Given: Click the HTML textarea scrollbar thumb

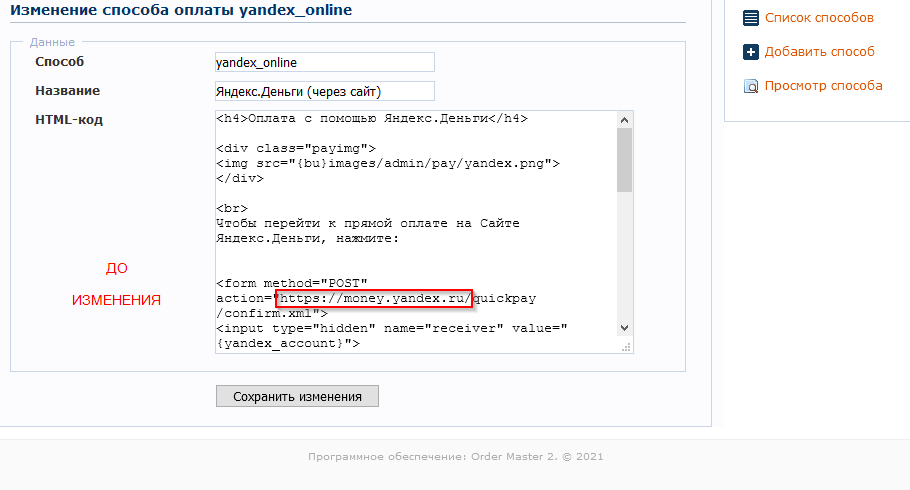Looking at the screenshot, I should click(x=624, y=160).
